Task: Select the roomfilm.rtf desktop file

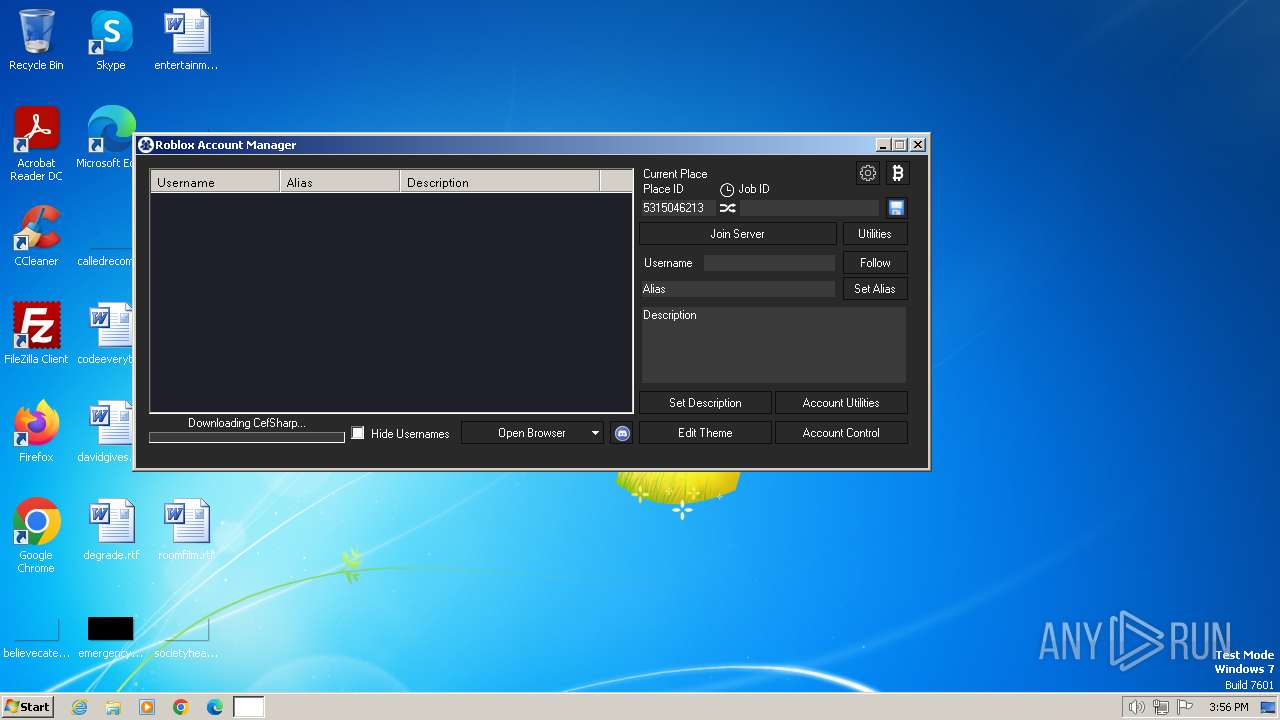Action: click(186, 530)
